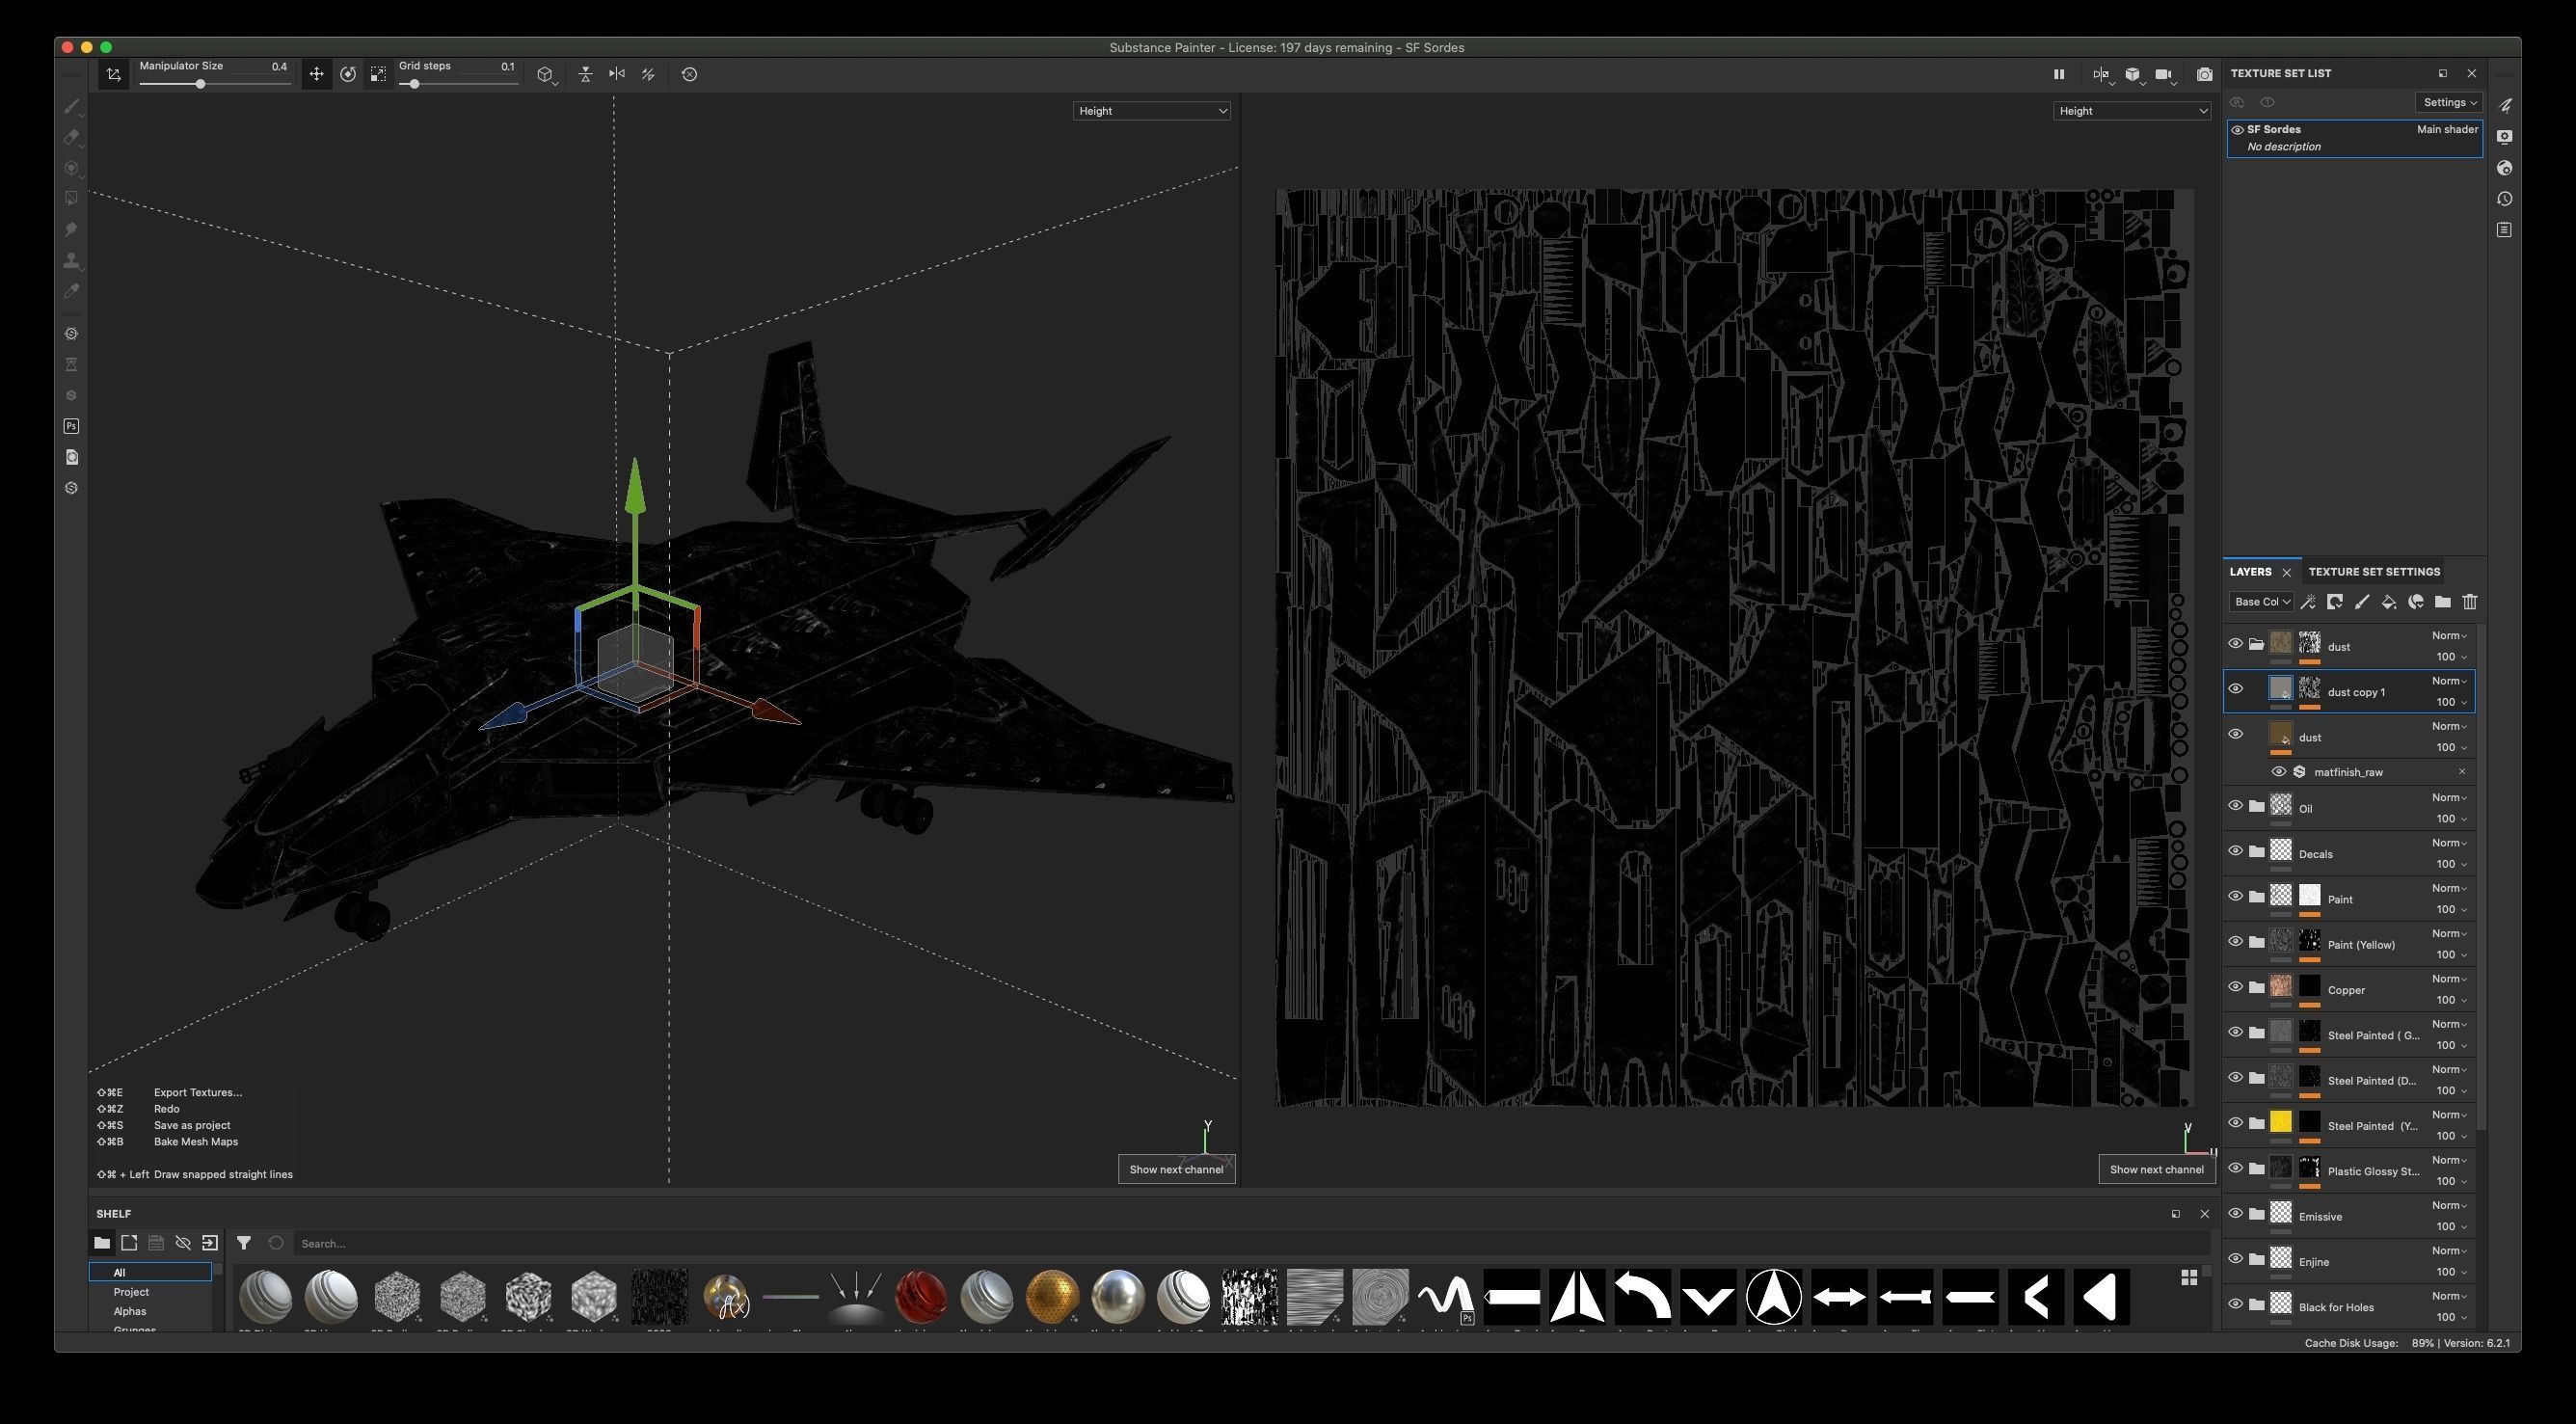Add a smart material with the layers icon
This screenshot has height=1424, width=2576.
[2416, 602]
